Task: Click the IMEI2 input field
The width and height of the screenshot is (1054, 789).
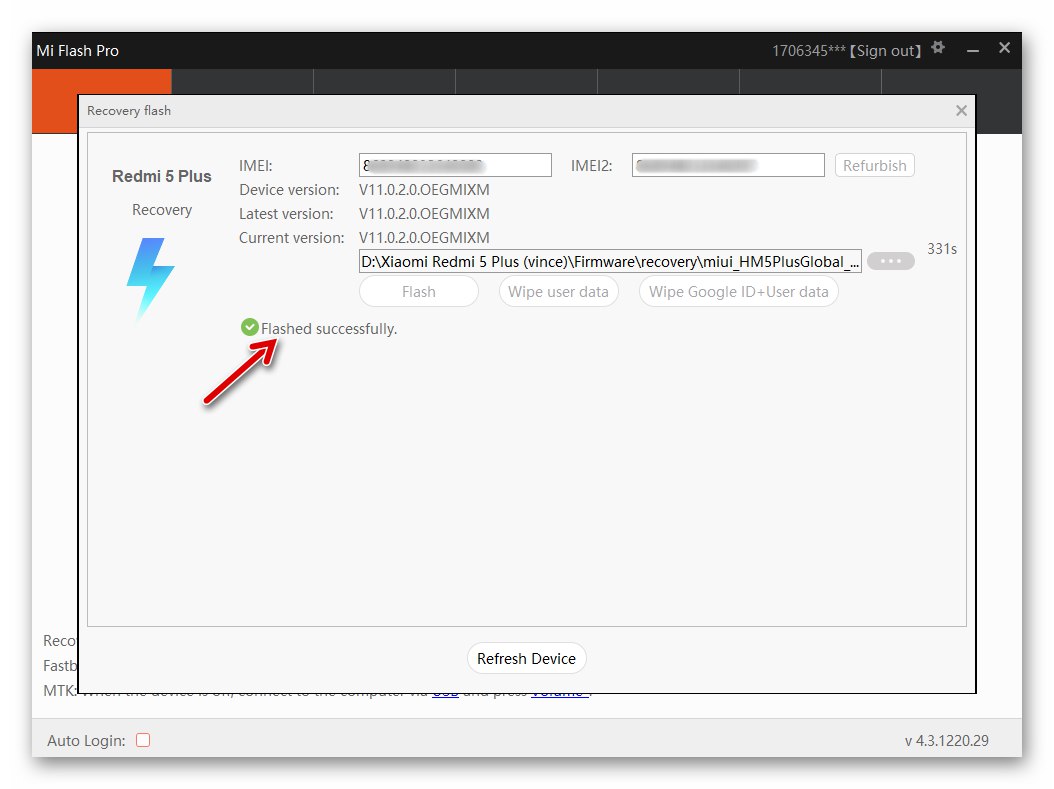Action: [728, 165]
